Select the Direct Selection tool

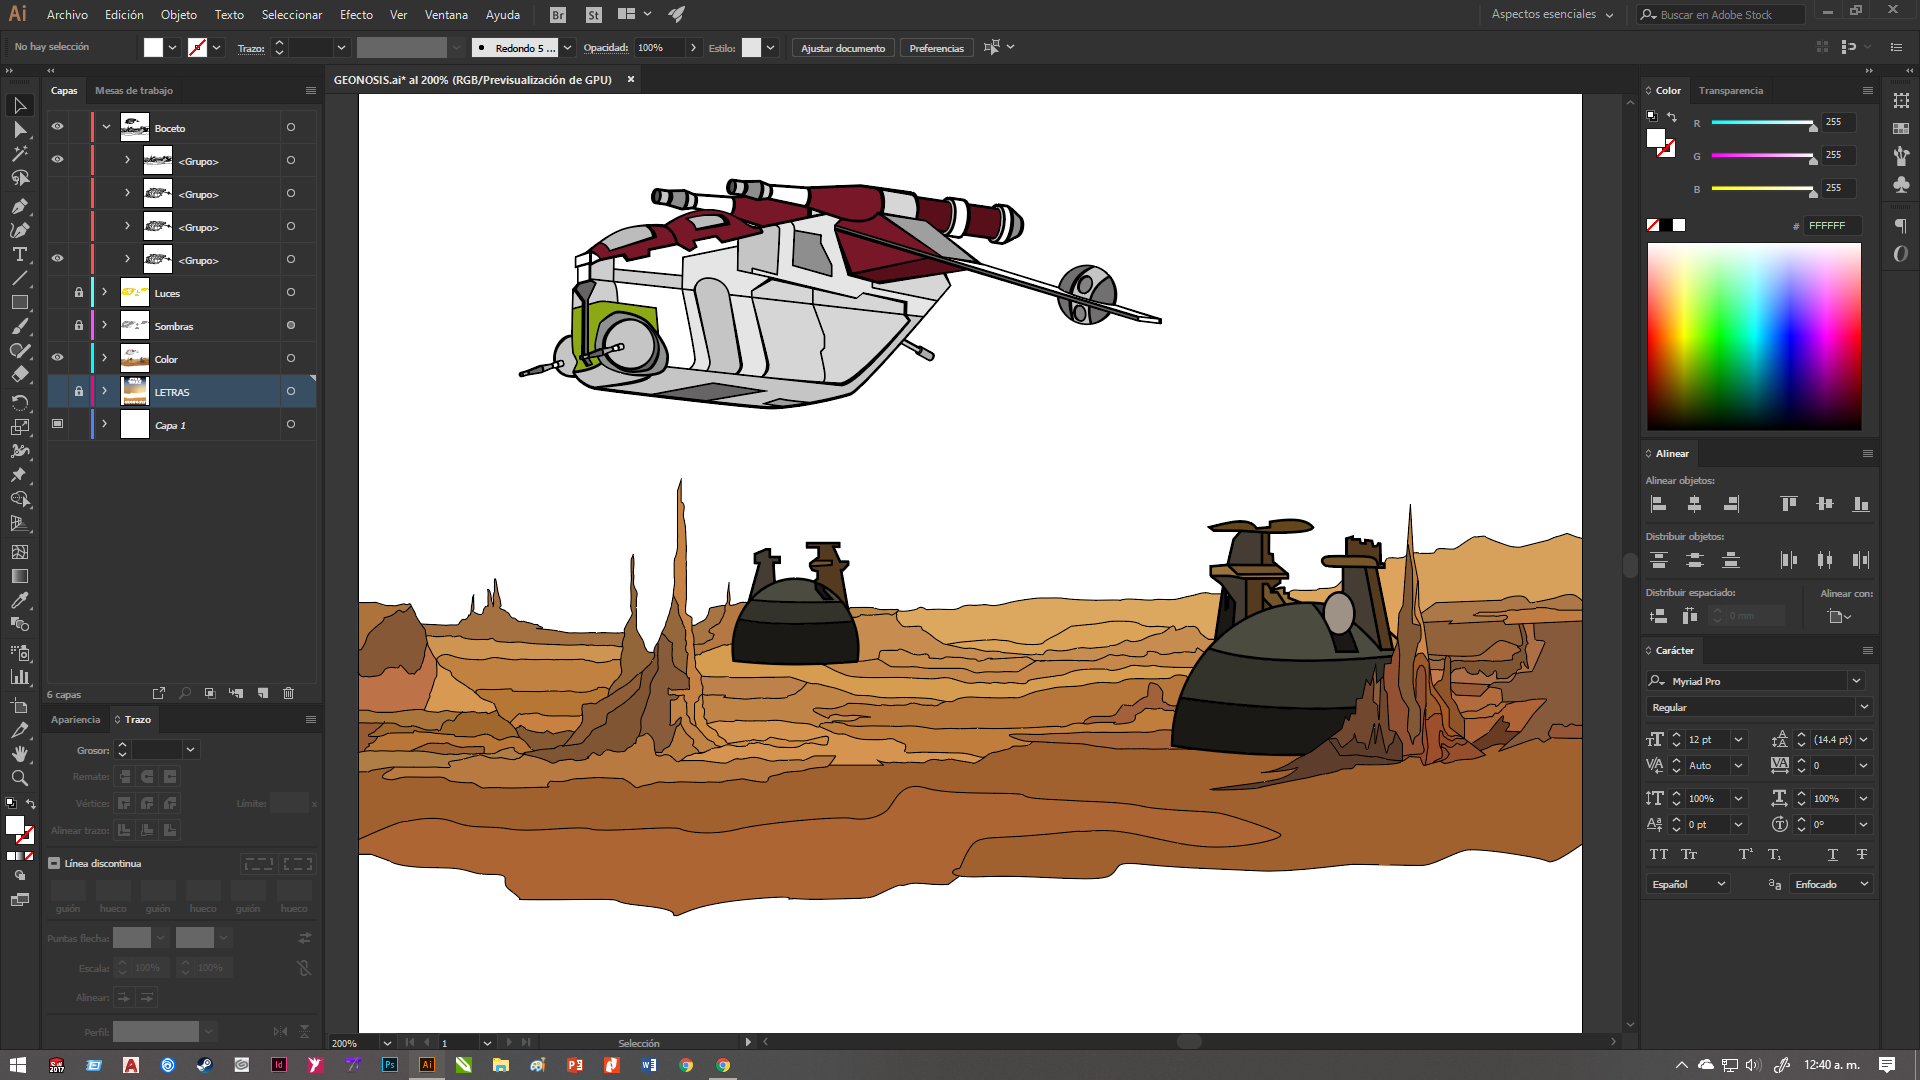19,130
